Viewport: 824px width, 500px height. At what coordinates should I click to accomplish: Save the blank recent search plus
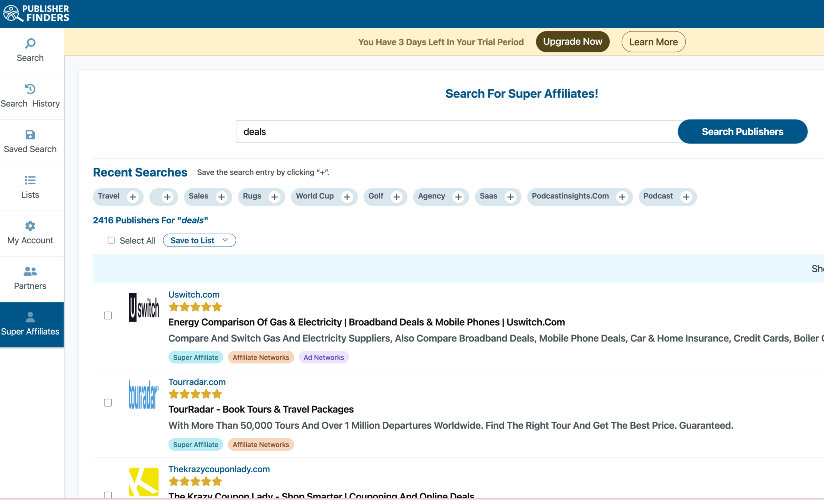(x=167, y=197)
